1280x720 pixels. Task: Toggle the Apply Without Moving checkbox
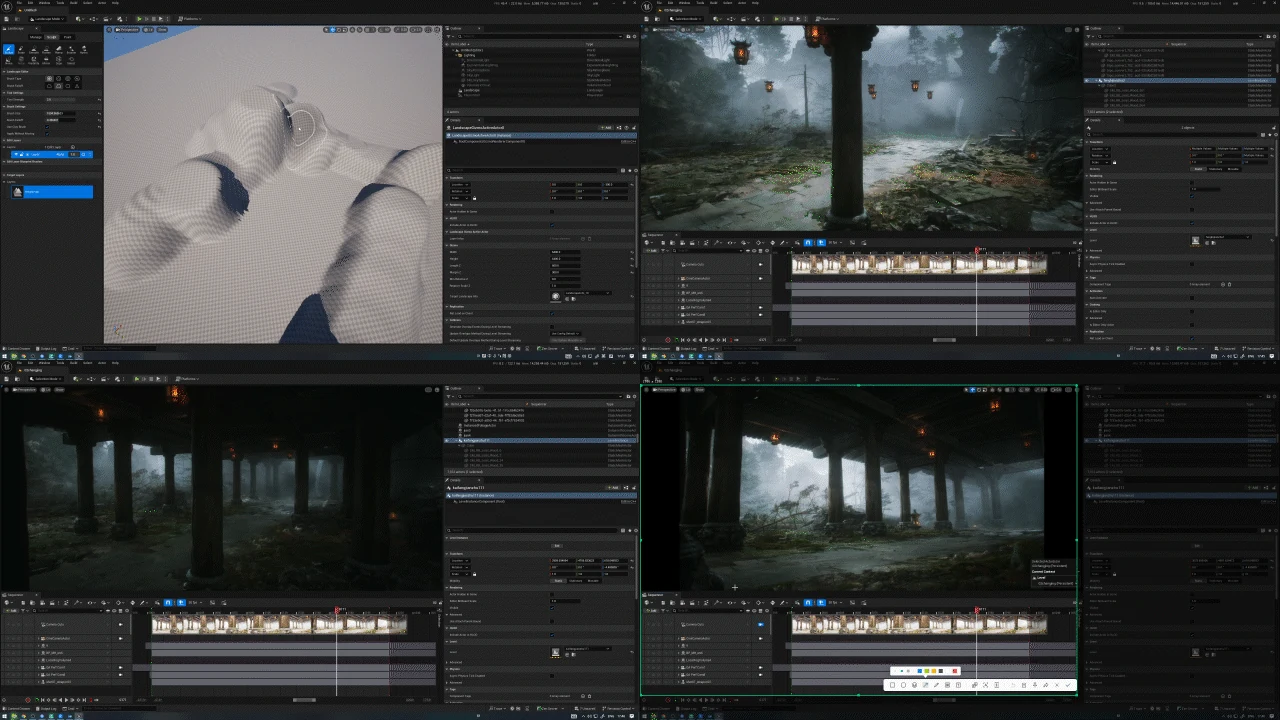coord(47,134)
